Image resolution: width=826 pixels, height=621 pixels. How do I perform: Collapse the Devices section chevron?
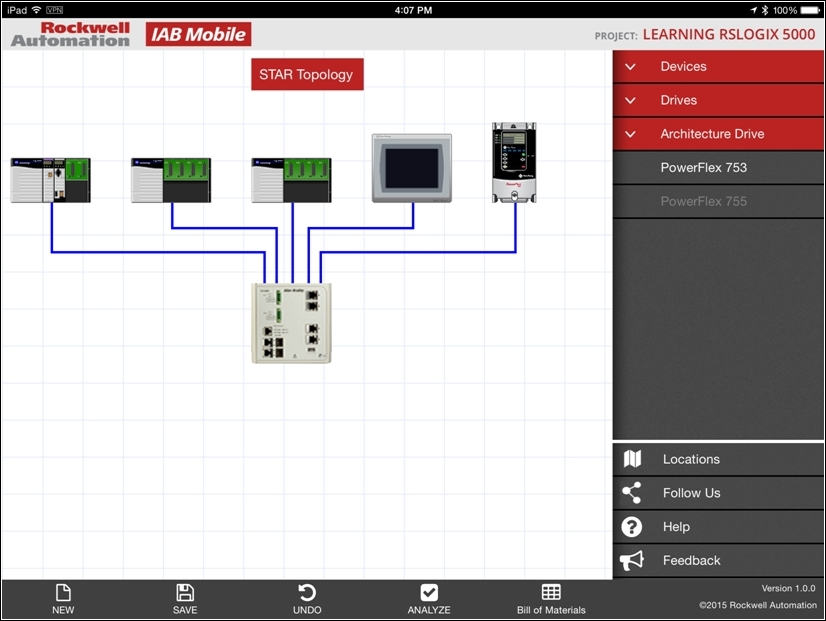pyautogui.click(x=630, y=67)
